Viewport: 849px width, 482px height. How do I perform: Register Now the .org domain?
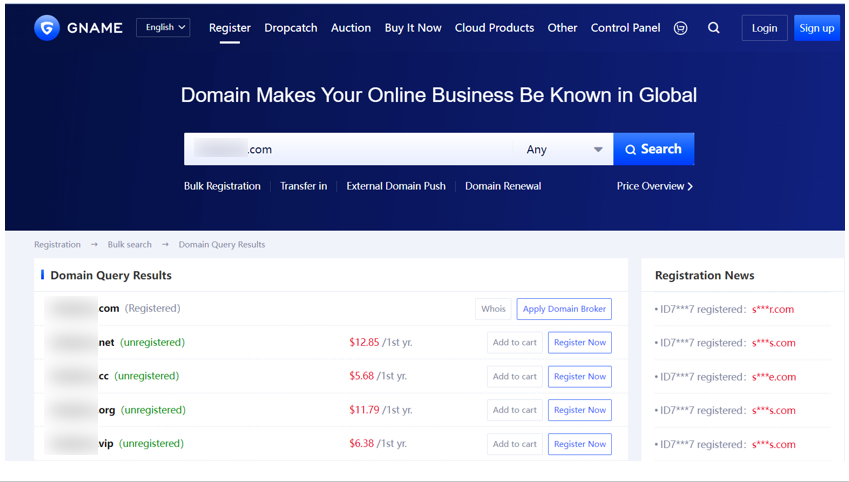tap(580, 411)
